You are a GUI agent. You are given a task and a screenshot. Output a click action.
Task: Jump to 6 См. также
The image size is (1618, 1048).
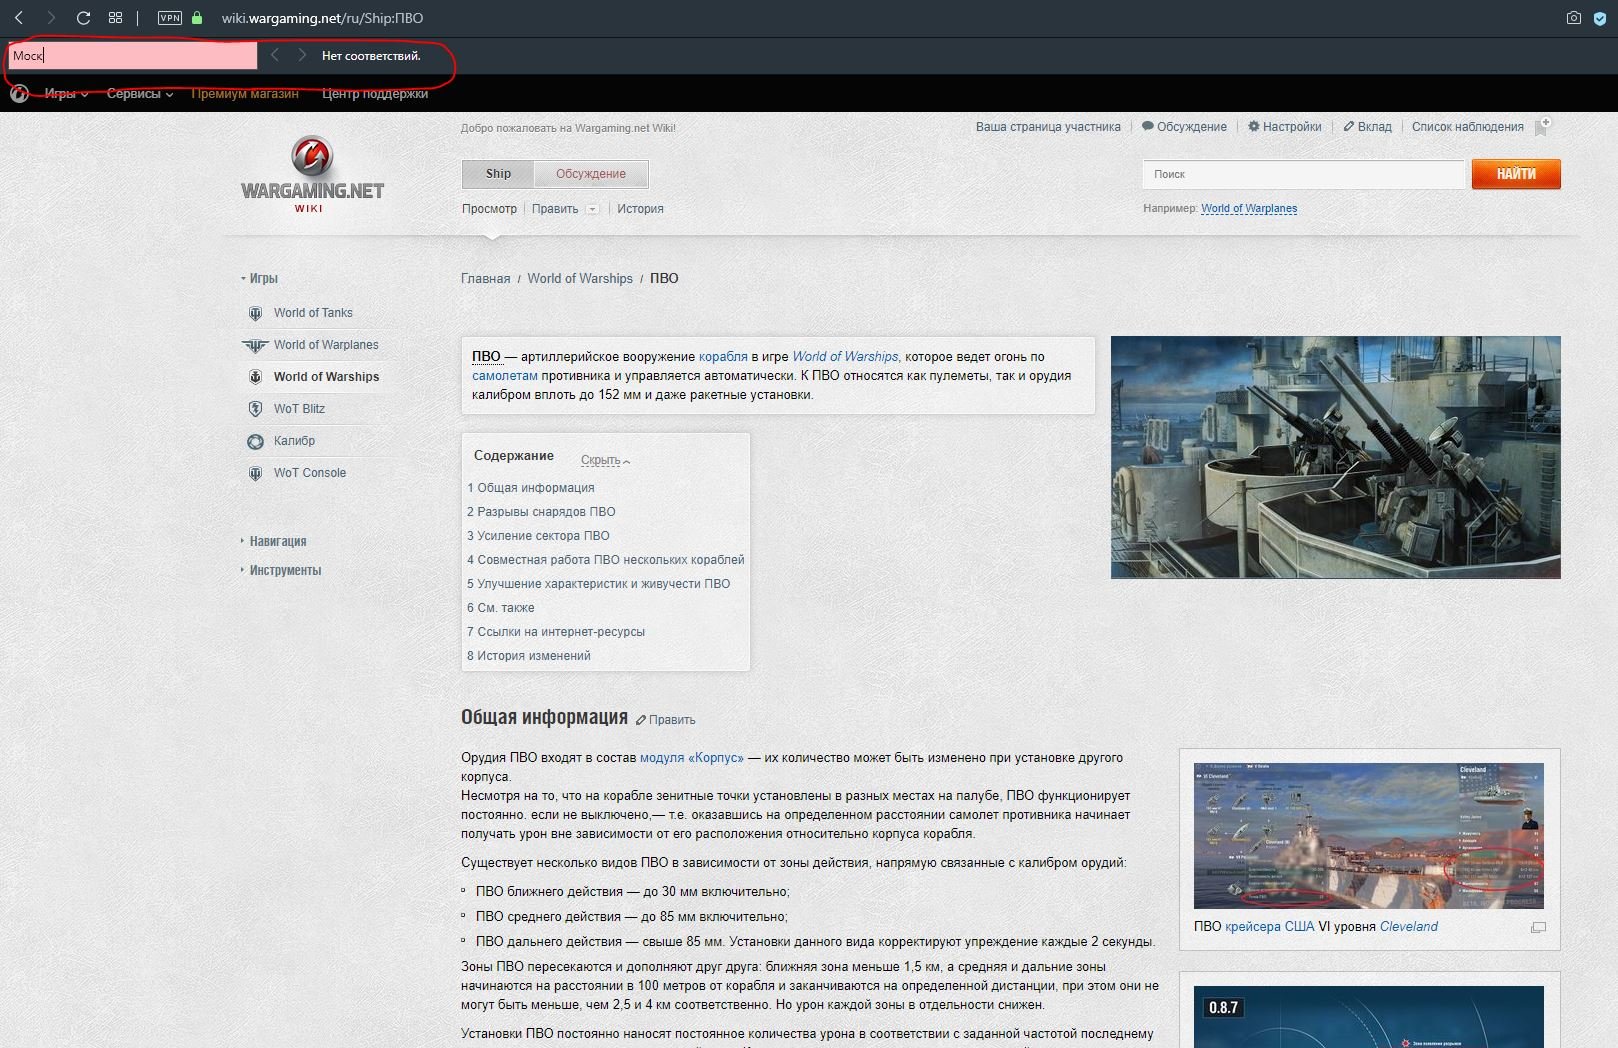click(x=500, y=608)
